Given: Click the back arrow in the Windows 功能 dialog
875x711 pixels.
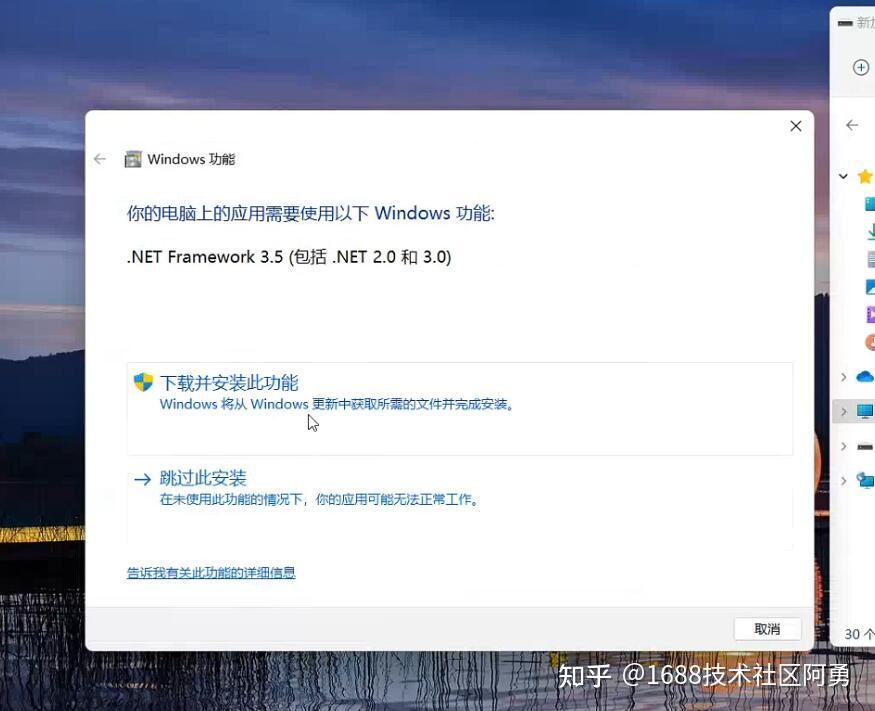Looking at the screenshot, I should click(x=99, y=158).
